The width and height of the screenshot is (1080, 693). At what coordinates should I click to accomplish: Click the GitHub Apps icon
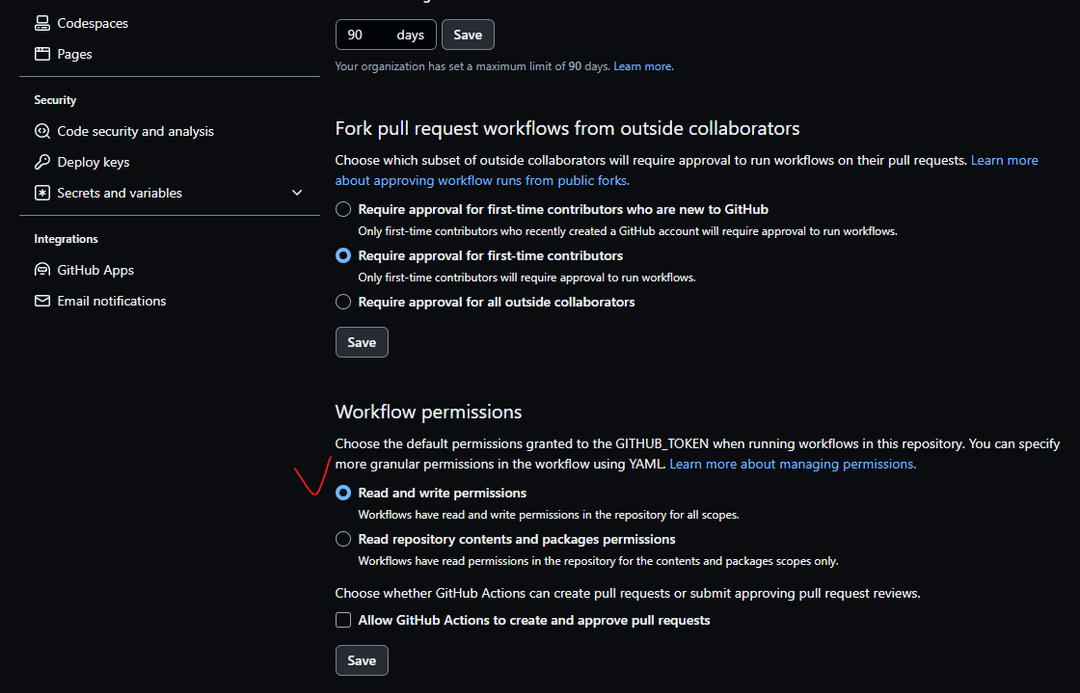42,270
